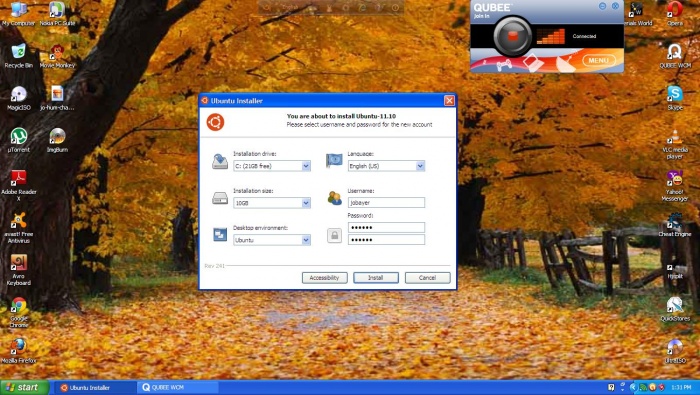Open Mozilla Firefox desktop icon
This screenshot has height=395, width=700.
[18, 351]
